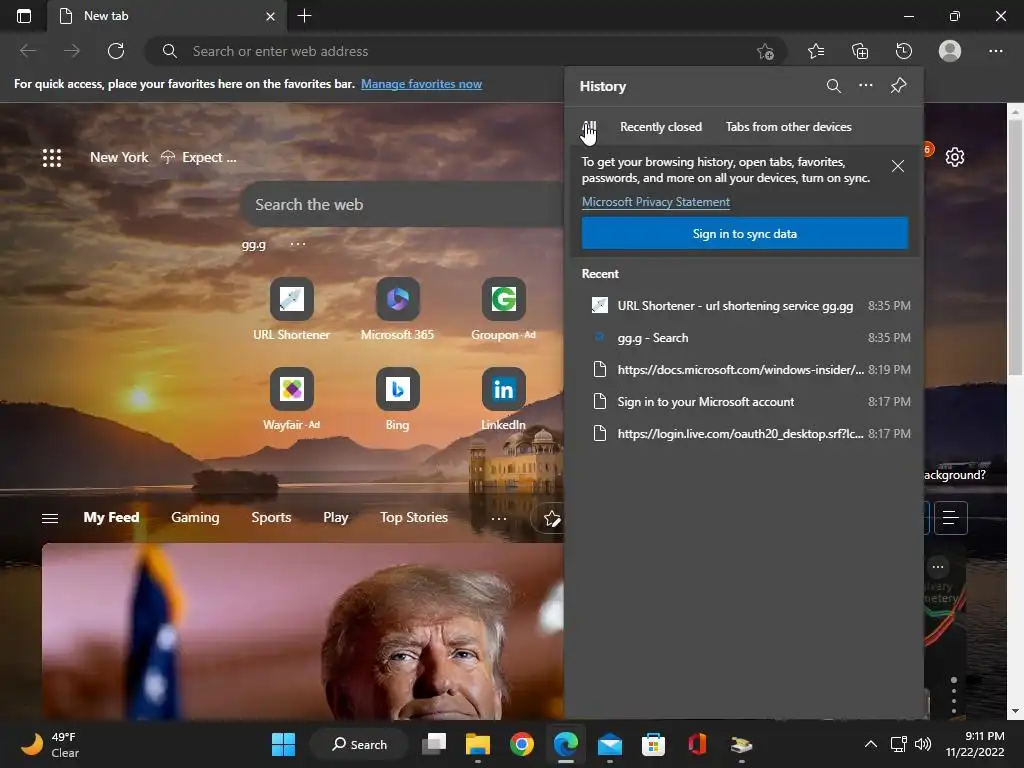Close the New tab tab
Viewport: 1024px width, 768px height.
tap(270, 16)
